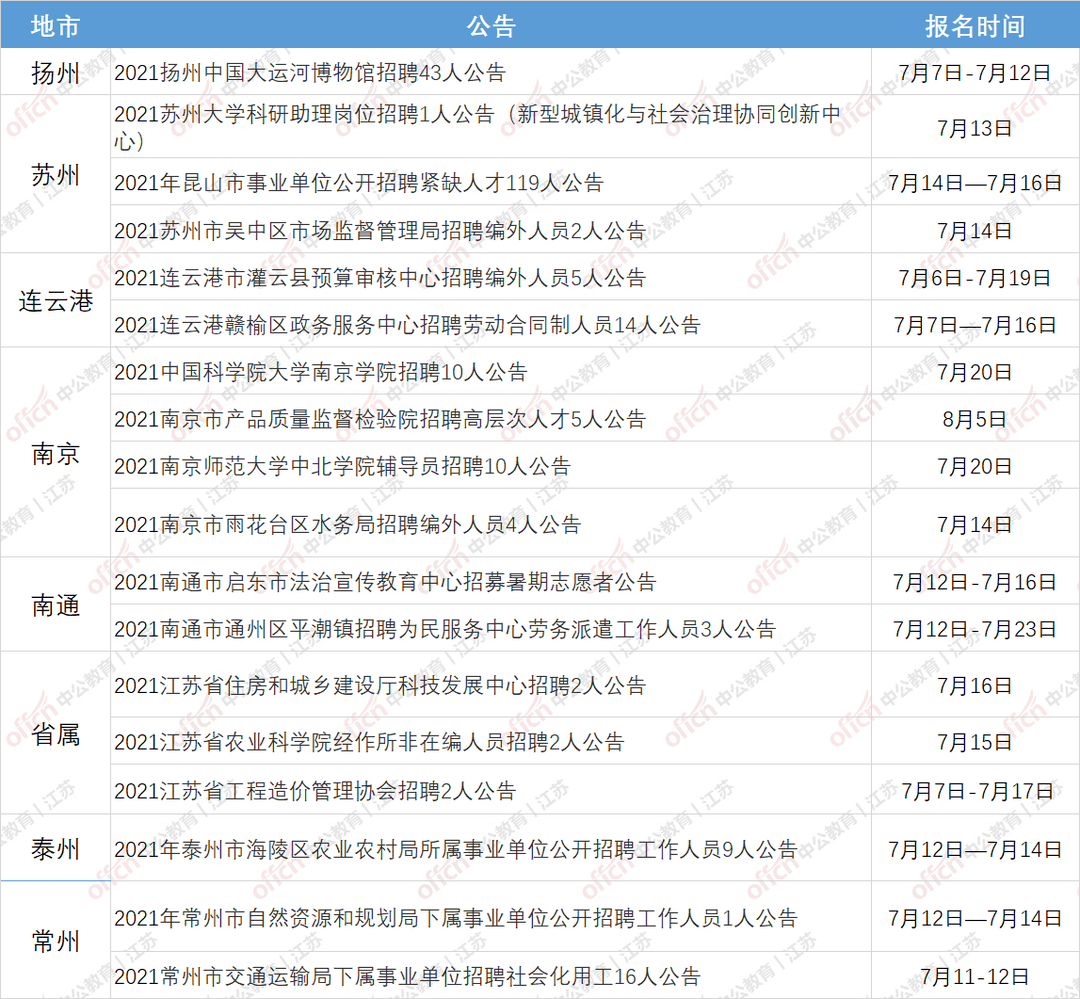Open the 吴中区市场监督管理局招聘编外人员 announcement
This screenshot has width=1080, height=999.
pos(380,230)
